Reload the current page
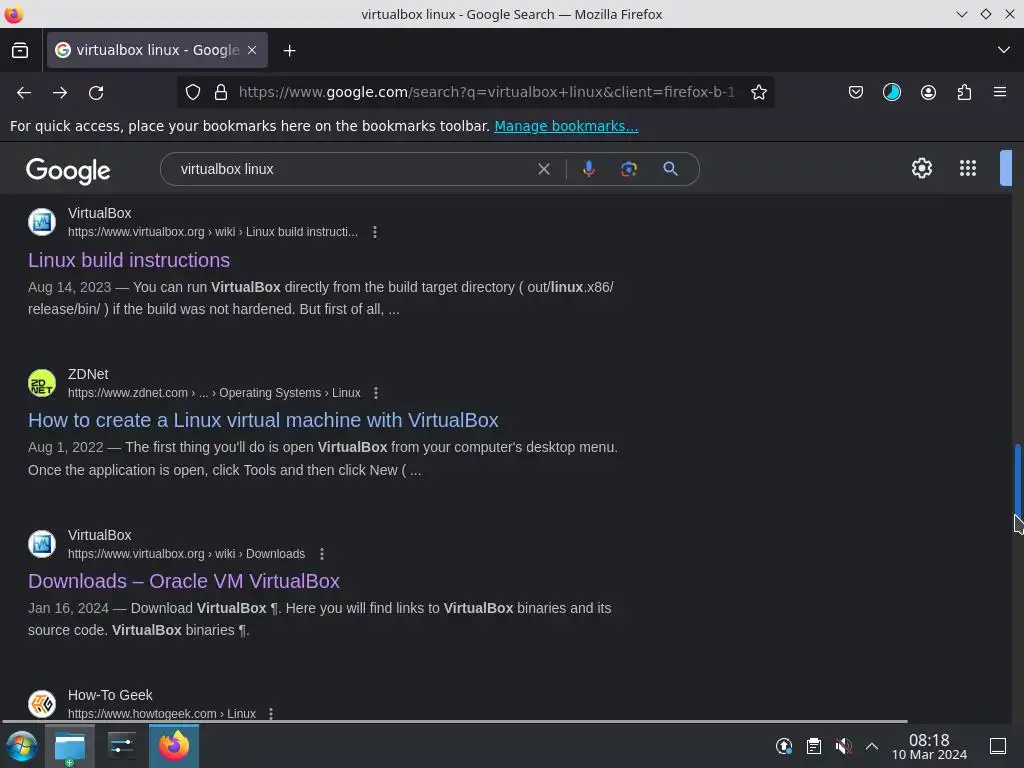 point(96,93)
